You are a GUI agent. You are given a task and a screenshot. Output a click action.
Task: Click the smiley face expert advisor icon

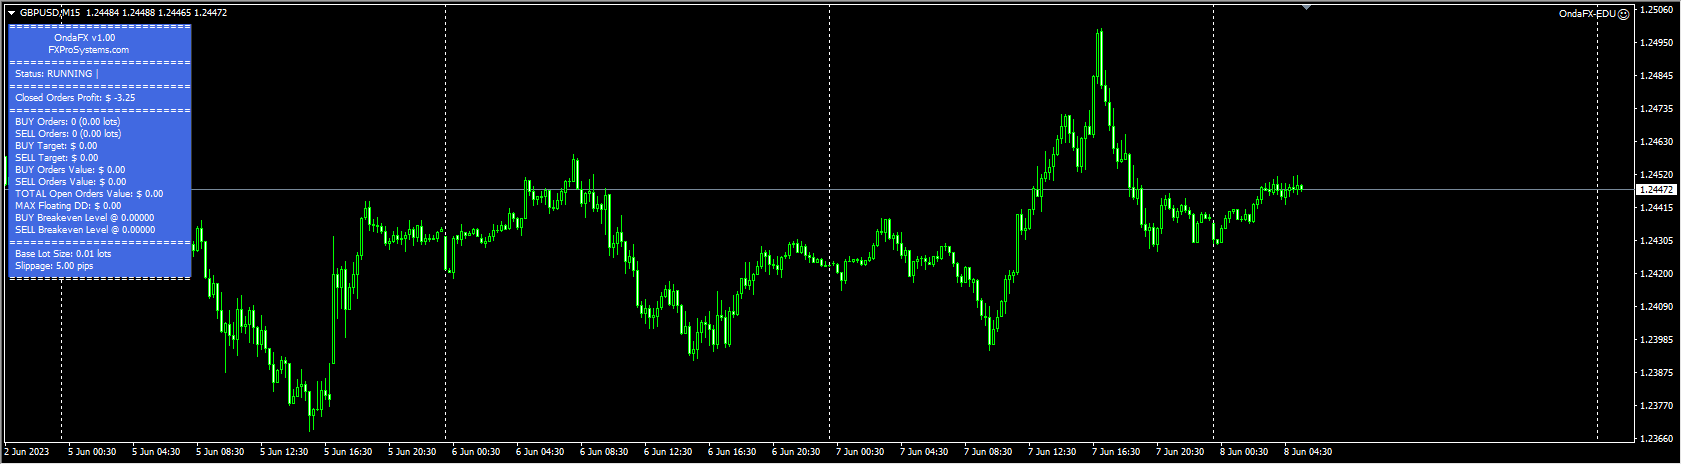1624,14
